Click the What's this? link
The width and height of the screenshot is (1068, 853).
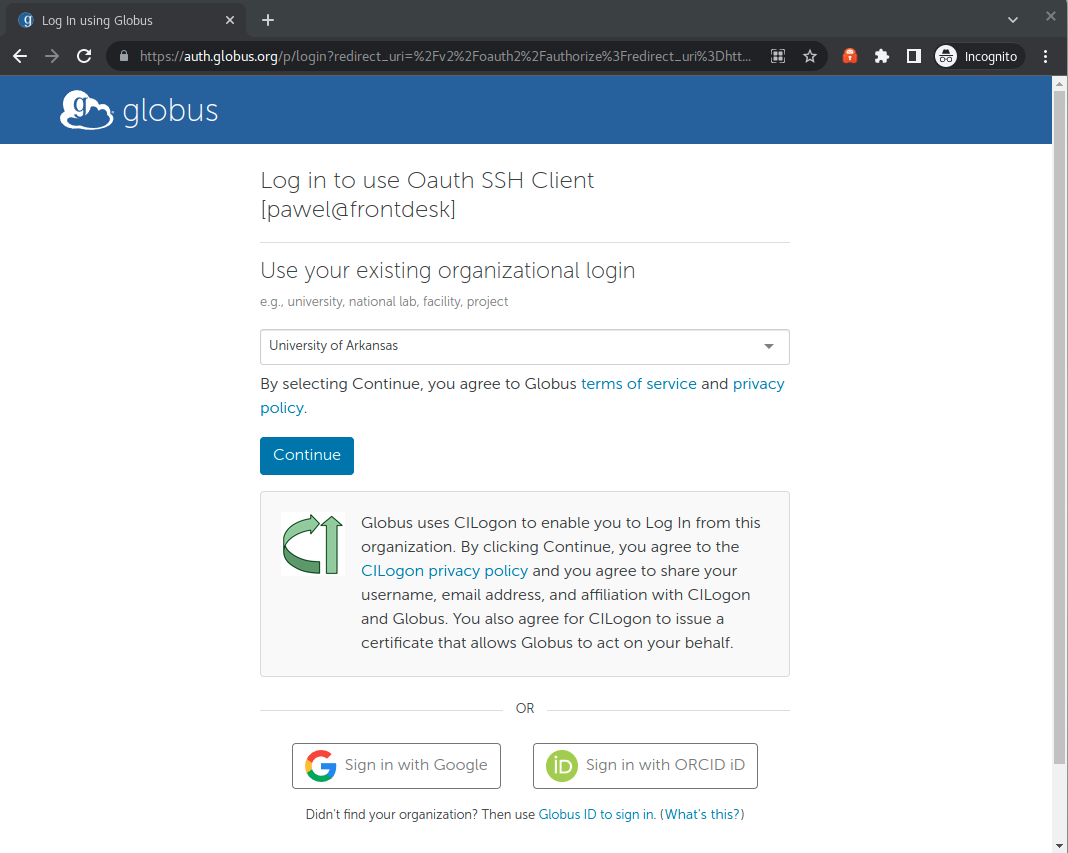pyautogui.click(x=702, y=815)
